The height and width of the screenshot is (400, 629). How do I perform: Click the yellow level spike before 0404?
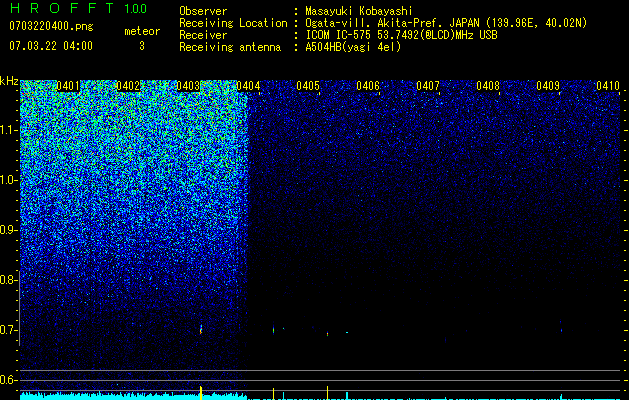pos(201,393)
